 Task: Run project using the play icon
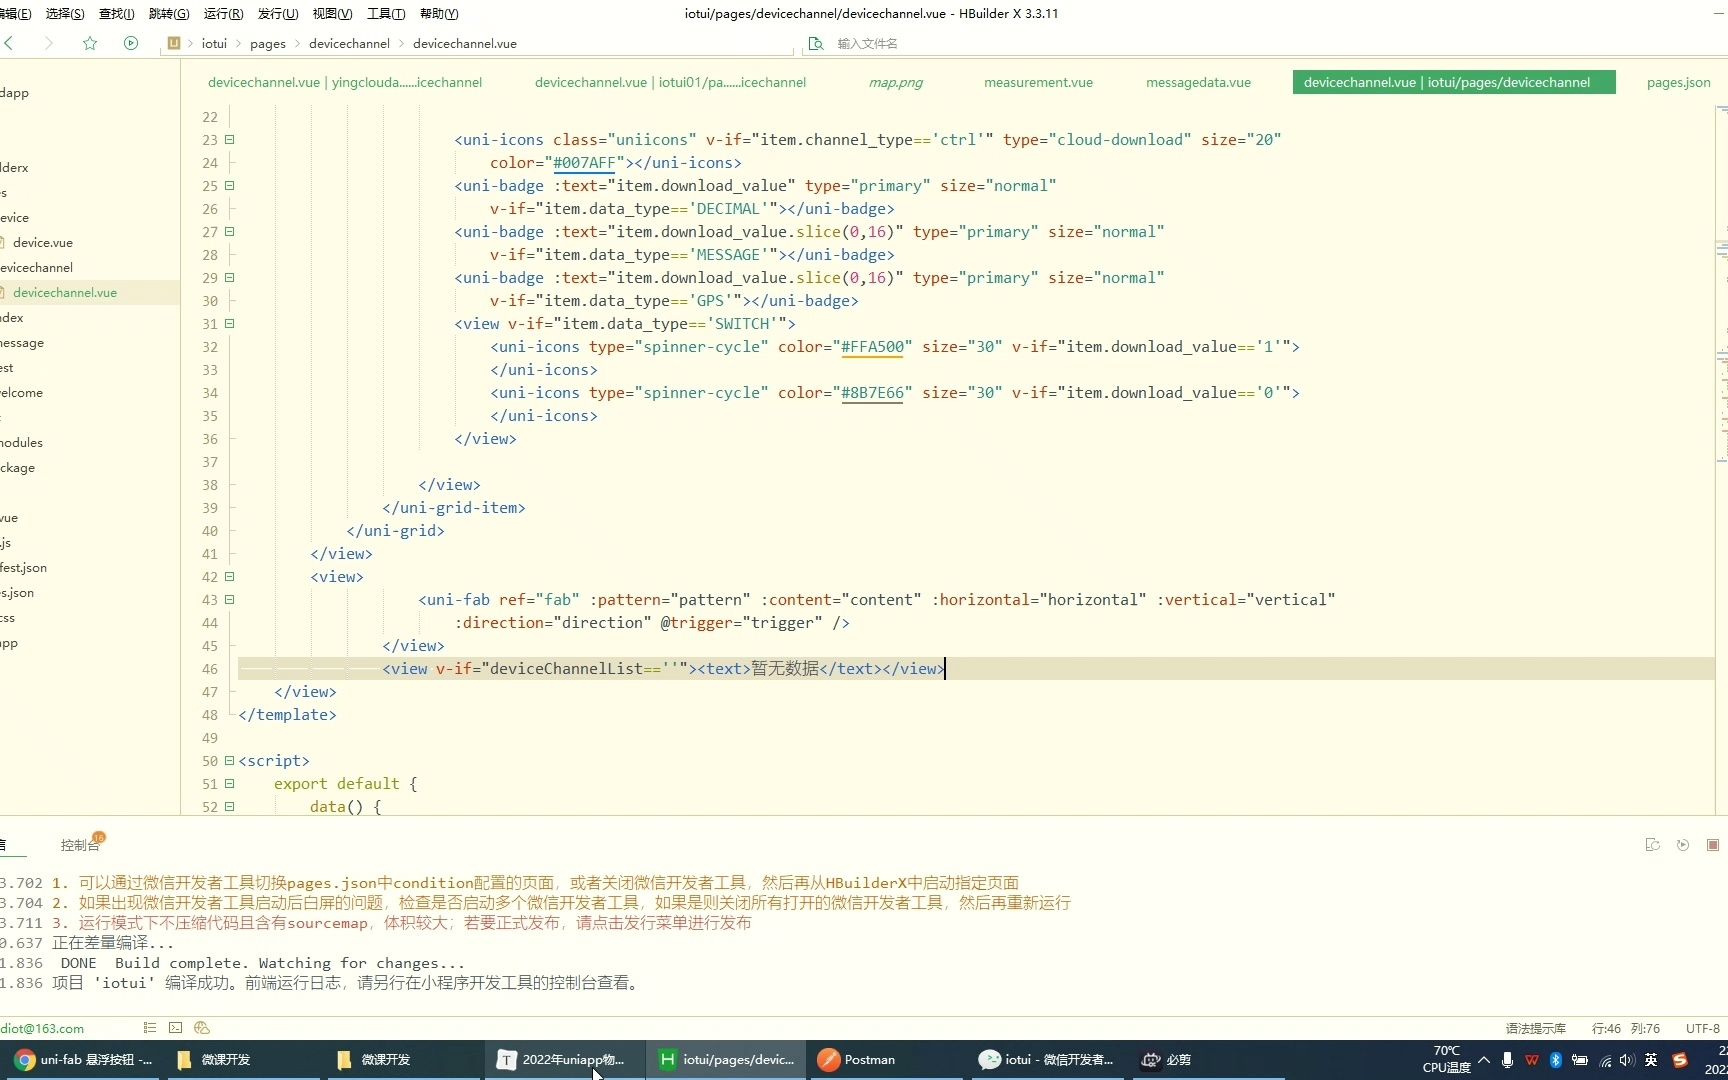coord(131,43)
